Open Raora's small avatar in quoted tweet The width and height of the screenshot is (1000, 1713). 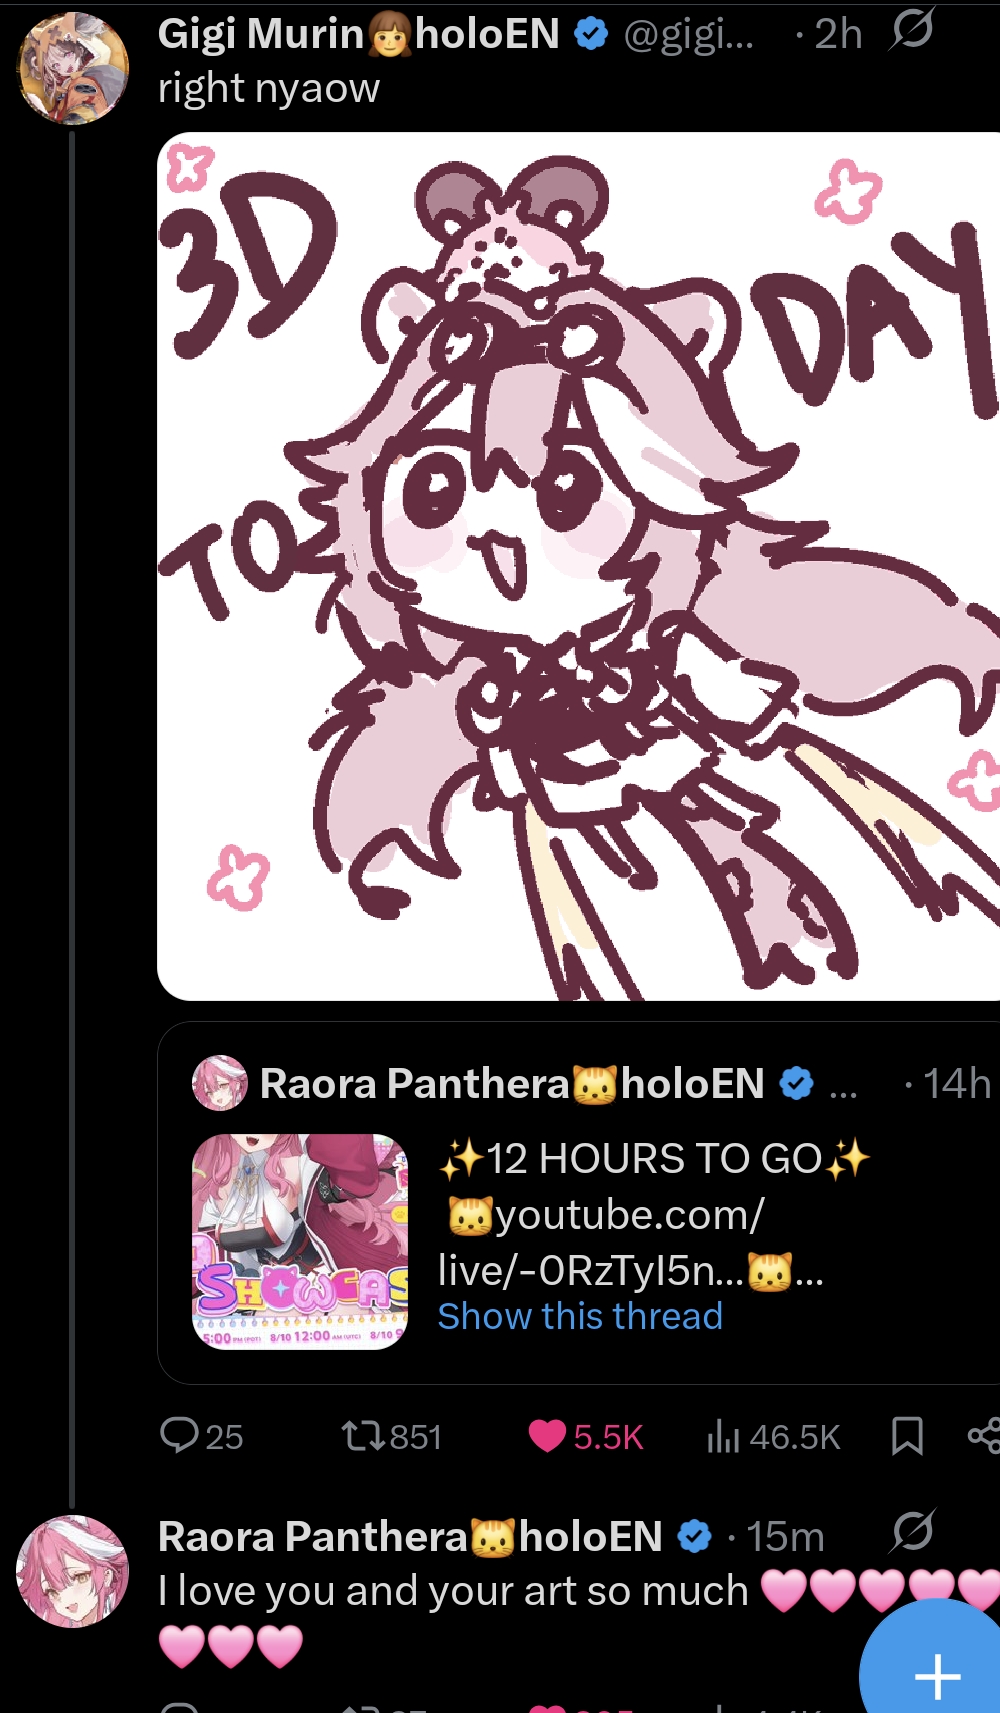(x=219, y=1083)
